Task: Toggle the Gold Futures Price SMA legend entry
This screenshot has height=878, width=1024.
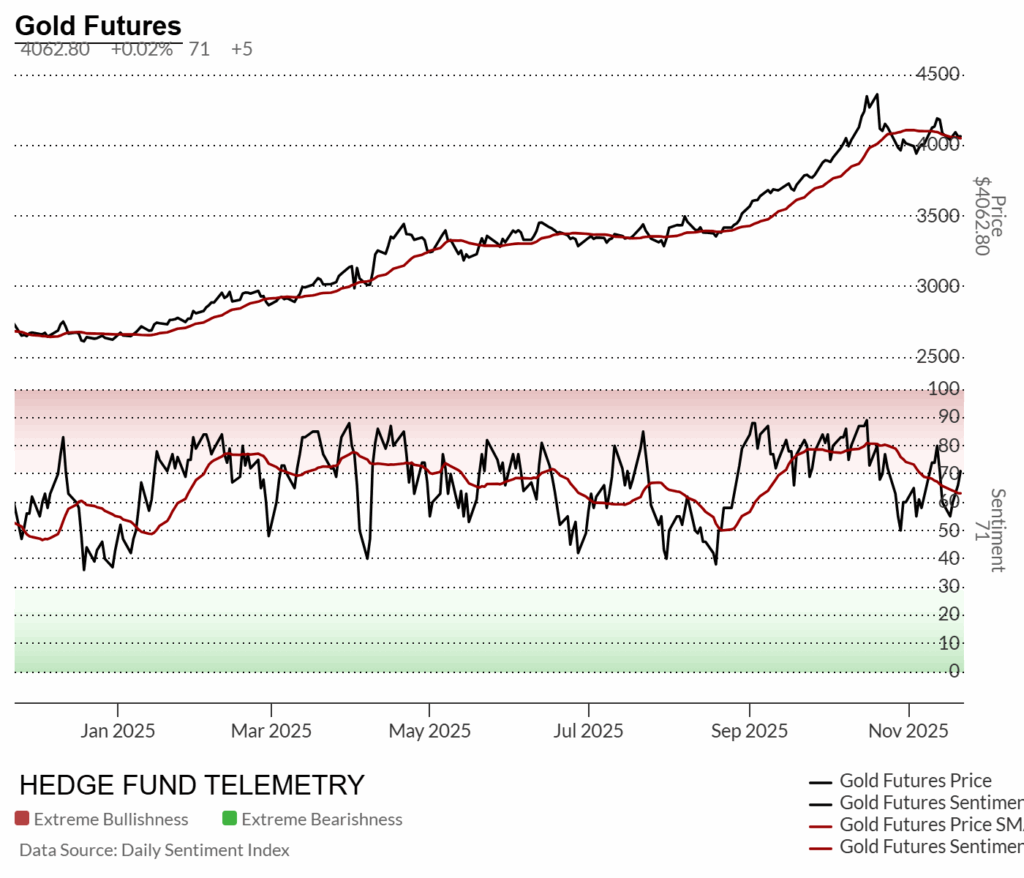Action: point(930,825)
